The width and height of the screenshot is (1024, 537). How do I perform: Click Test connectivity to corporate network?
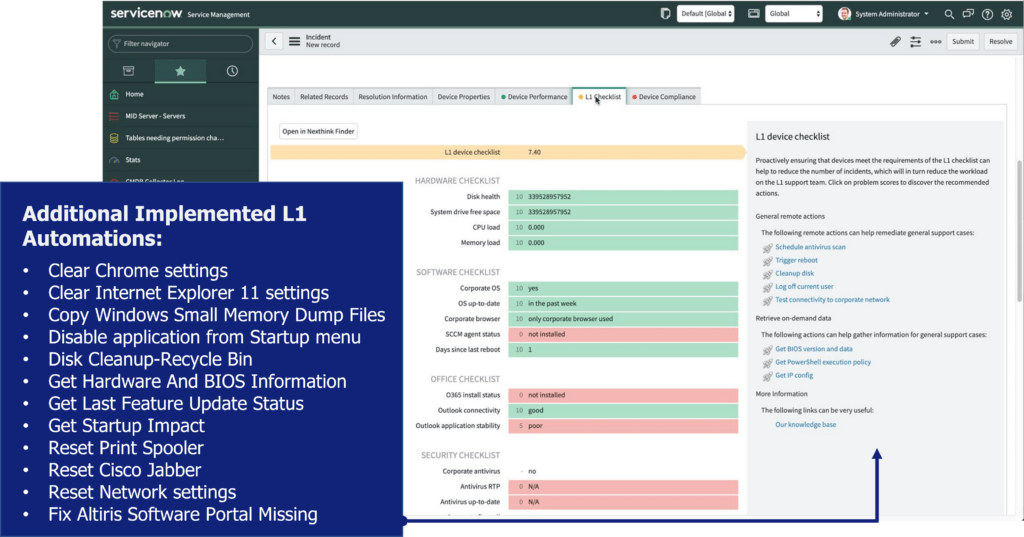tap(832, 299)
